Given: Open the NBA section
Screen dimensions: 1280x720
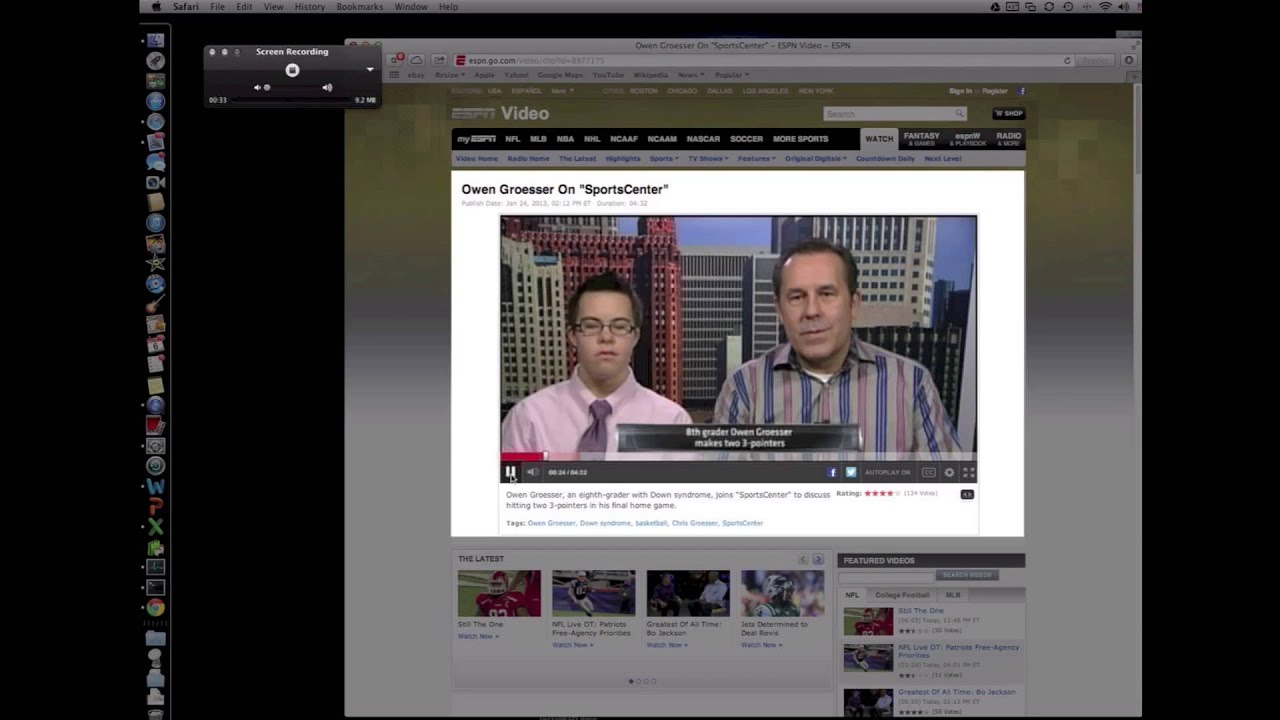Looking at the screenshot, I should point(565,139).
